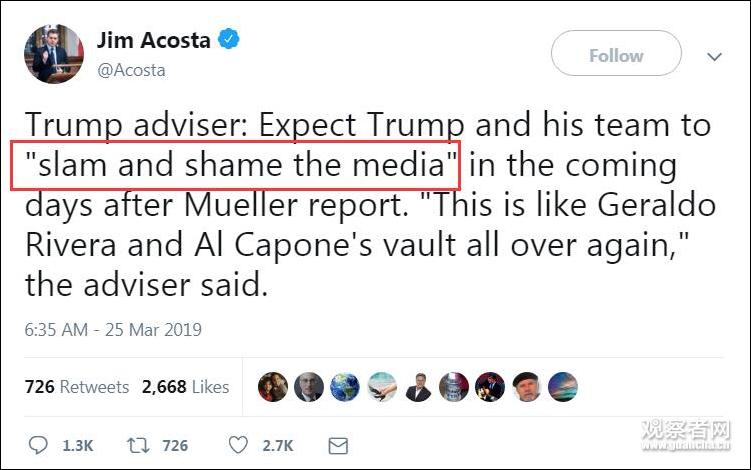Click the blue verified badge

(x=229, y=41)
